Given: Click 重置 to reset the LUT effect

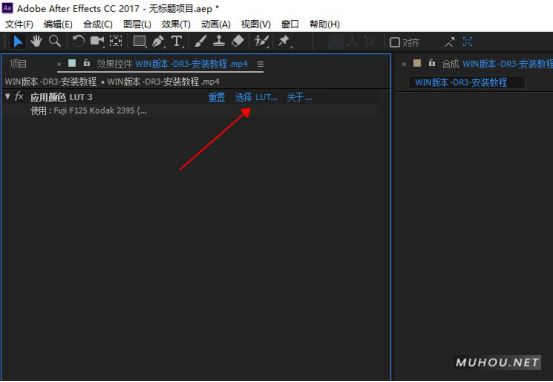Looking at the screenshot, I should [217, 97].
